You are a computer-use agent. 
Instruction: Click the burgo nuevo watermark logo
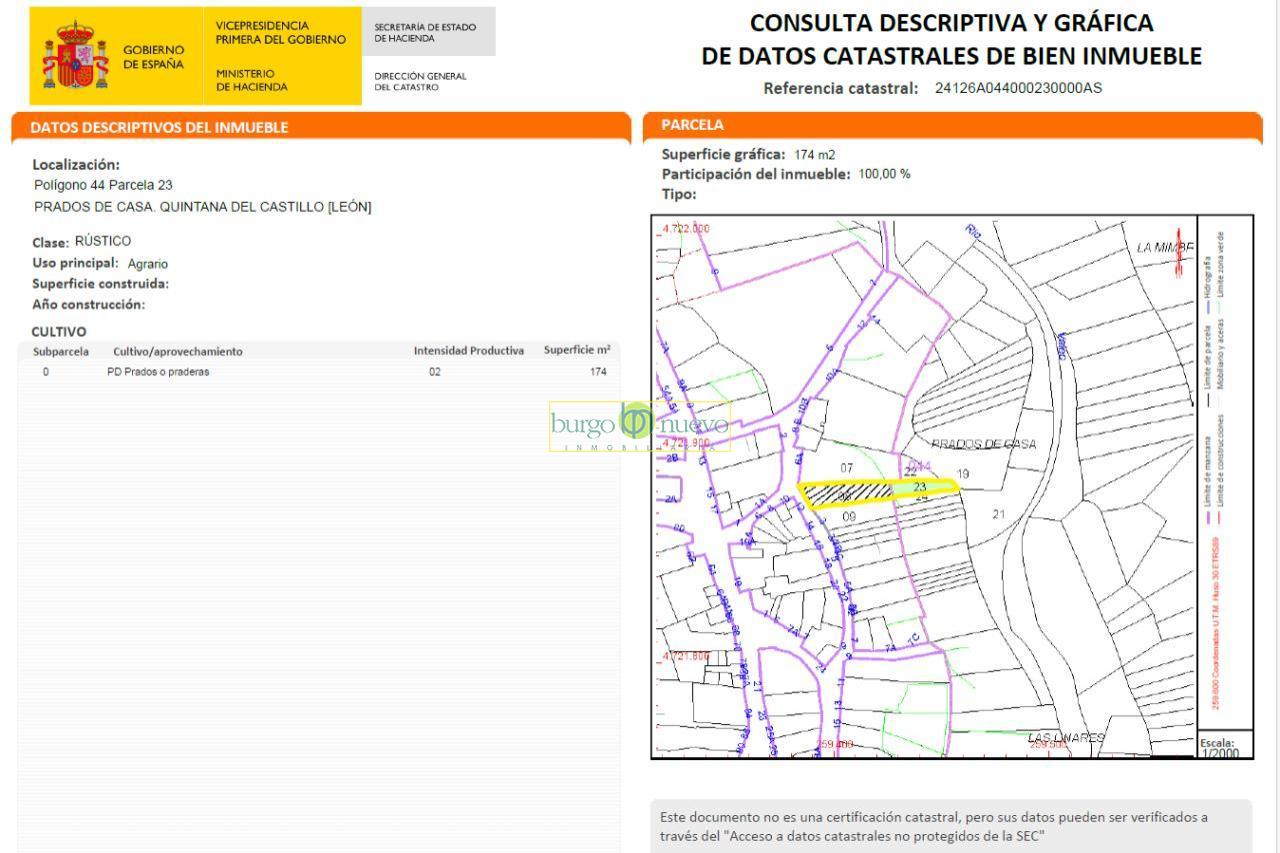pyautogui.click(x=639, y=426)
